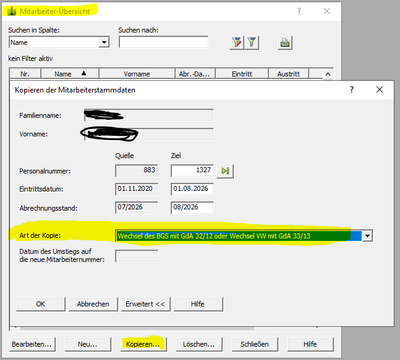Image resolution: width=400 pixels, height=360 pixels.
Task: Click the 'Datum des Umstiegs' date field
Action: click(x=137, y=256)
